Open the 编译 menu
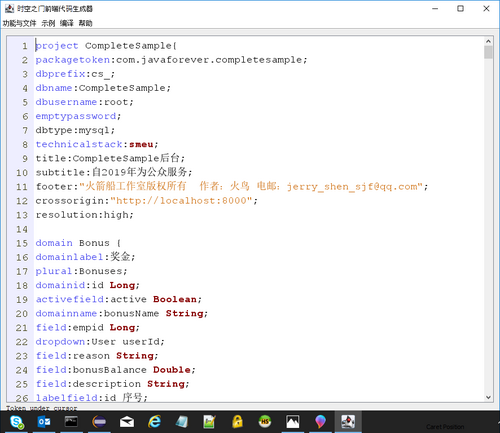The width and height of the screenshot is (500, 433). [67, 23]
